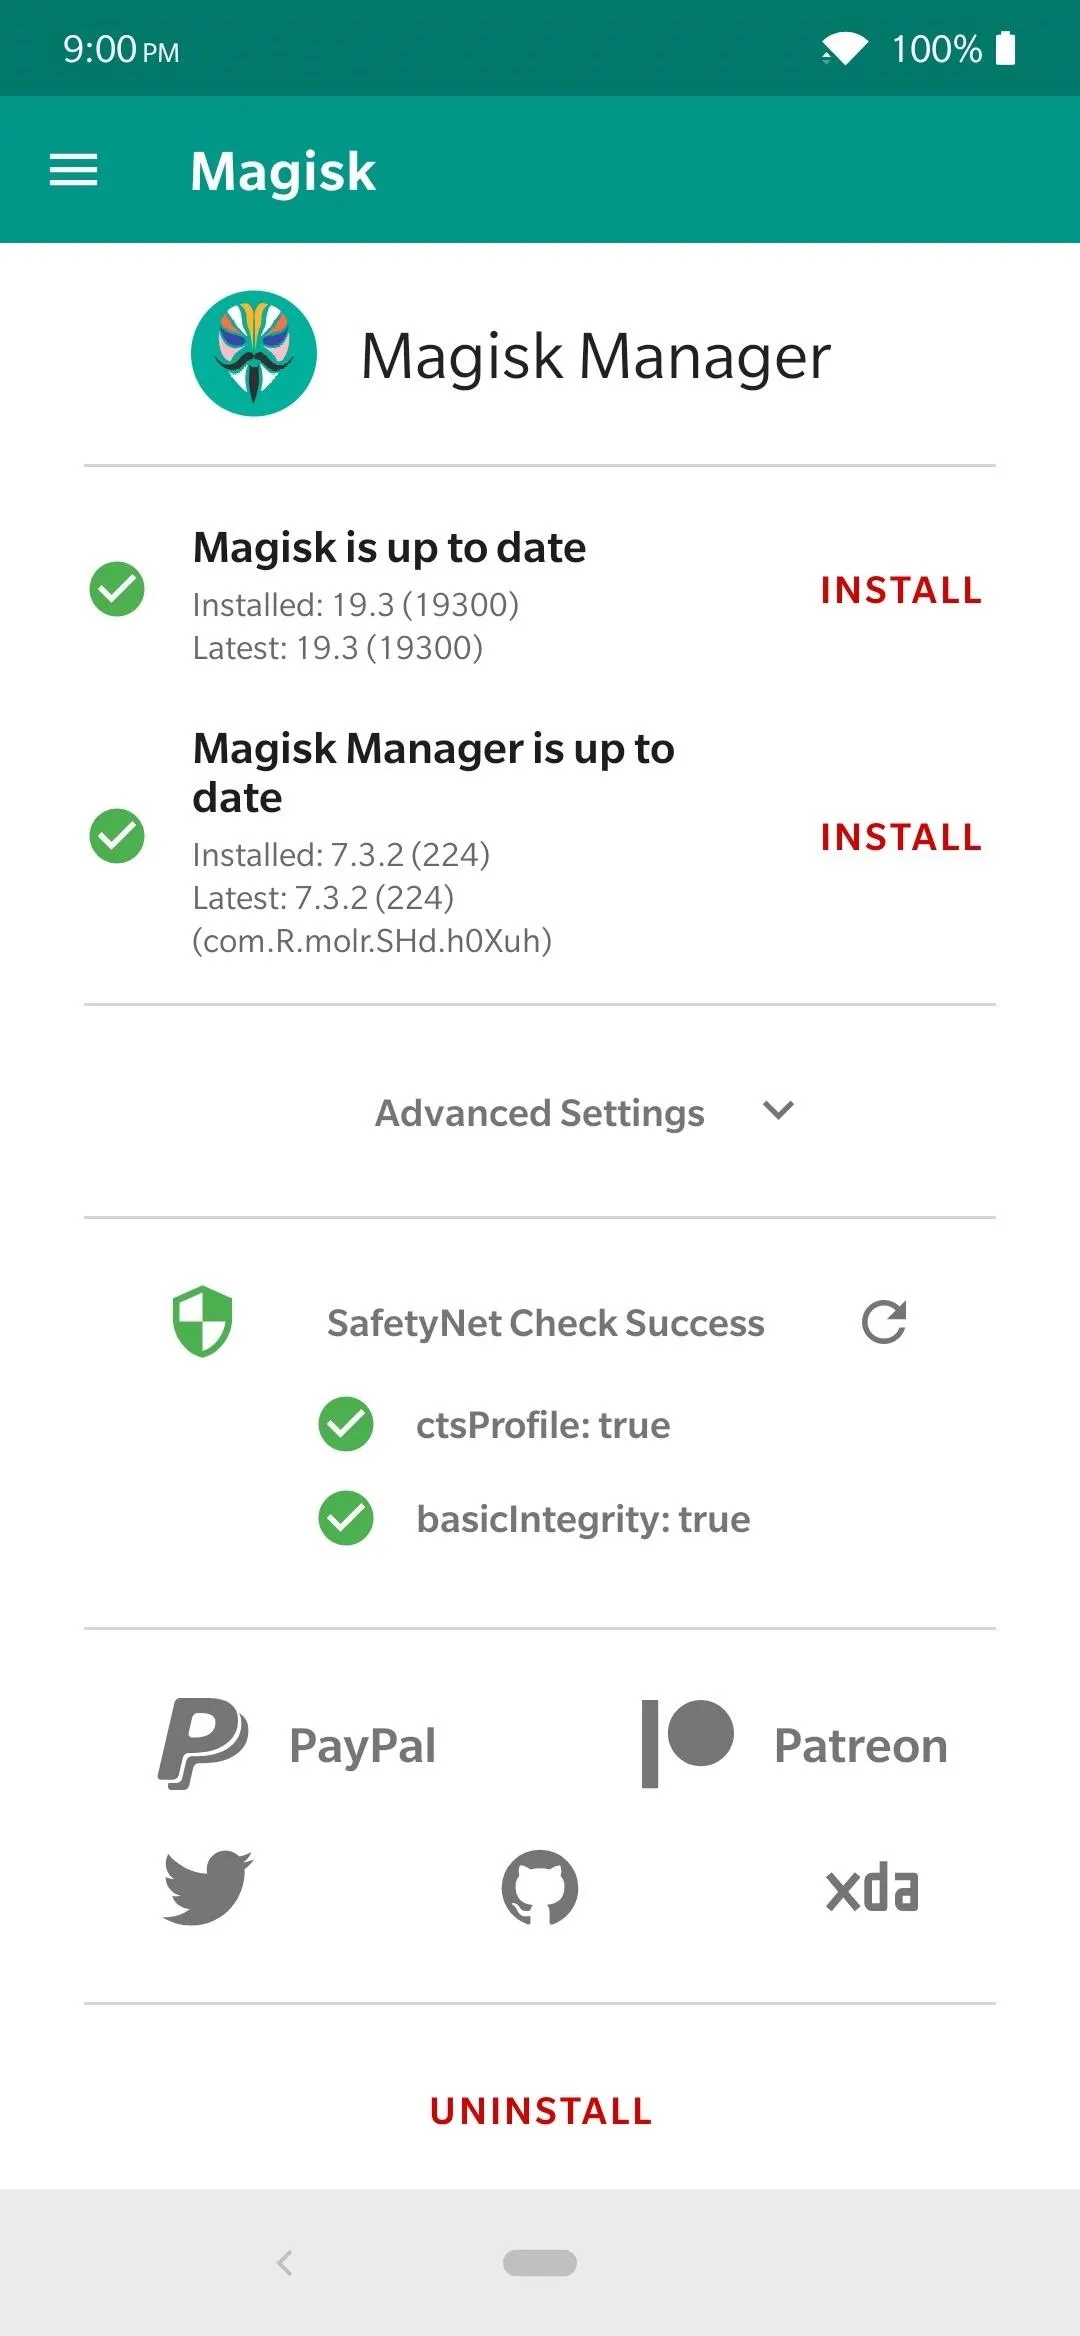Tap the system back arrow
The width and height of the screenshot is (1080, 2336).
[x=285, y=2262]
